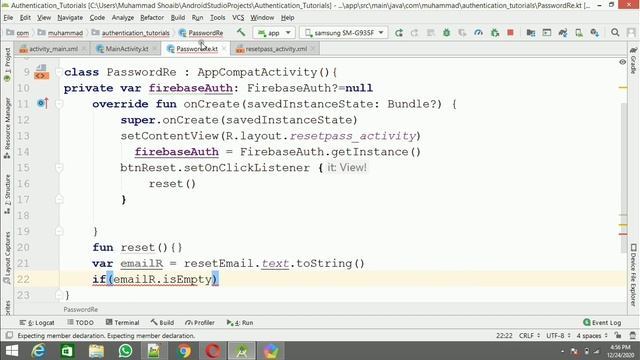Open the Help menu
The image size is (640, 360).
[x=287, y=18]
